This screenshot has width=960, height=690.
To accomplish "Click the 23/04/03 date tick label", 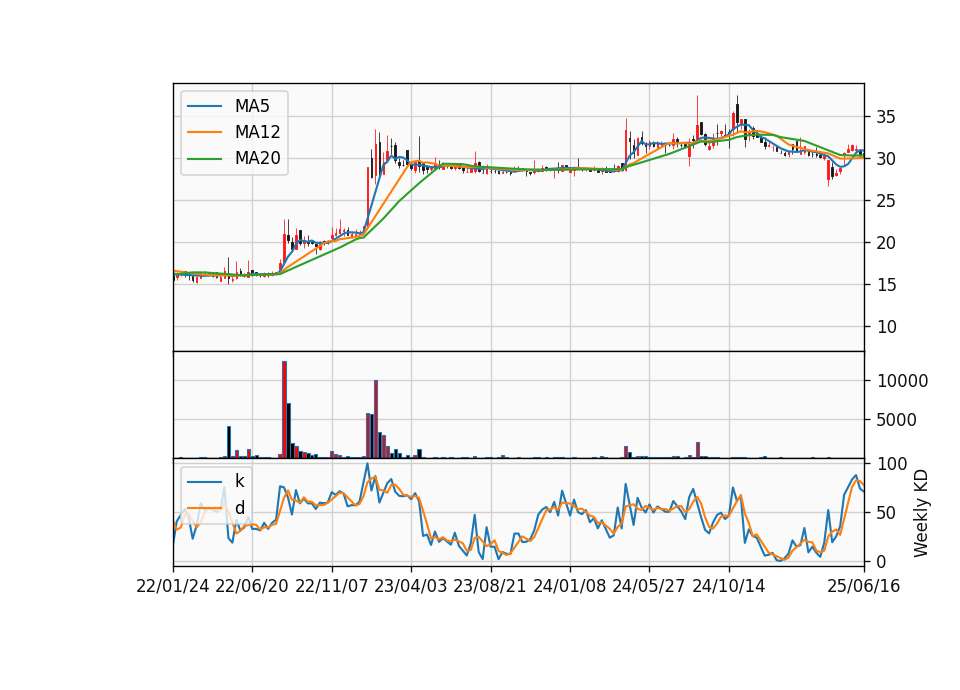I will [x=411, y=586].
